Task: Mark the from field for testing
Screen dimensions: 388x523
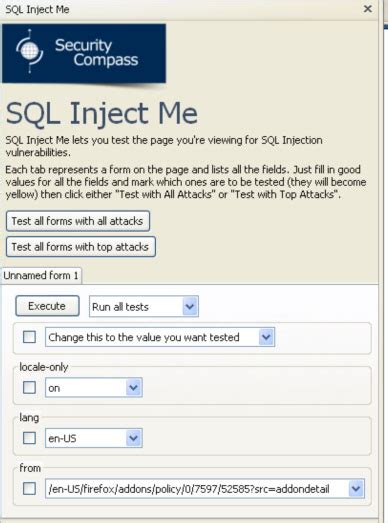Action: click(x=29, y=489)
